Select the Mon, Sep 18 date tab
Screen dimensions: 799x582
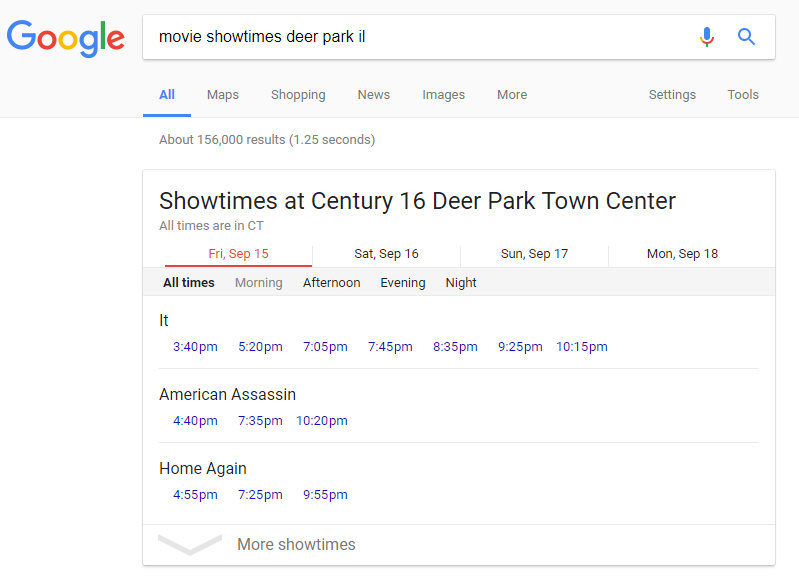pos(682,254)
